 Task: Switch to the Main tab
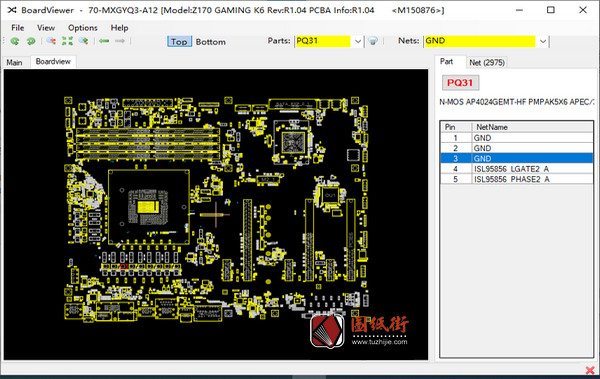point(14,62)
